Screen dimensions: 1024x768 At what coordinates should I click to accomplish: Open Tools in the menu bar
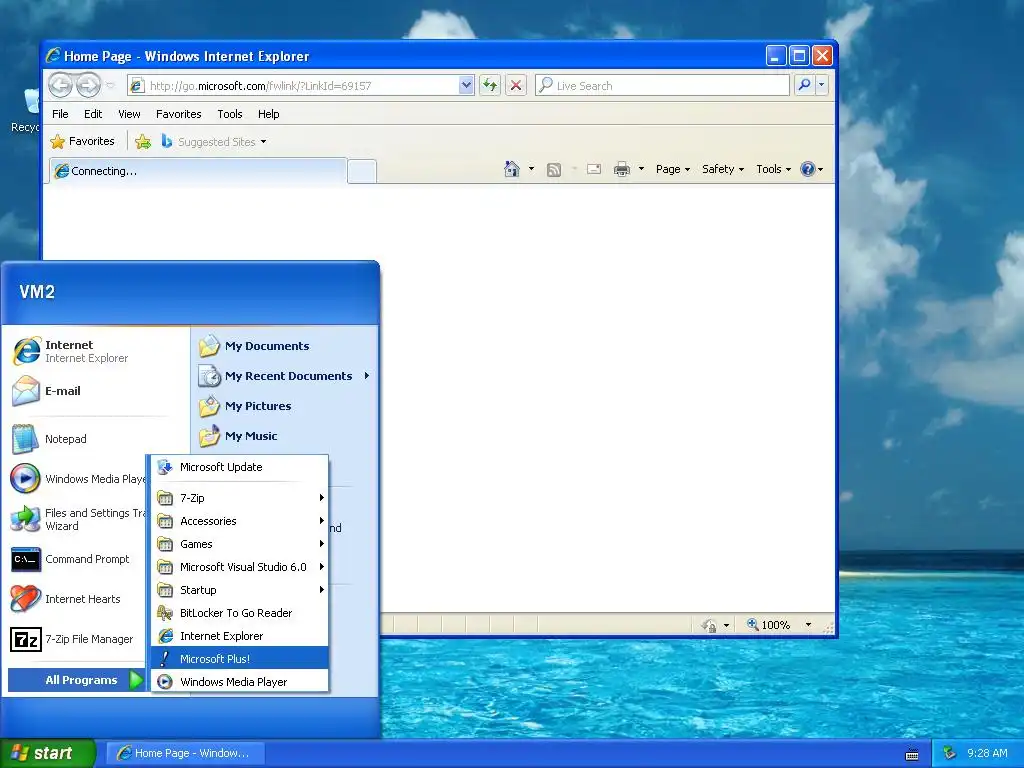coord(230,114)
